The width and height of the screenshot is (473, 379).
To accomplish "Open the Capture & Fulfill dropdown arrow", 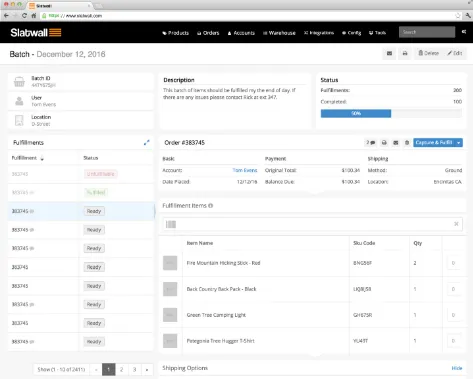I will pos(459,143).
